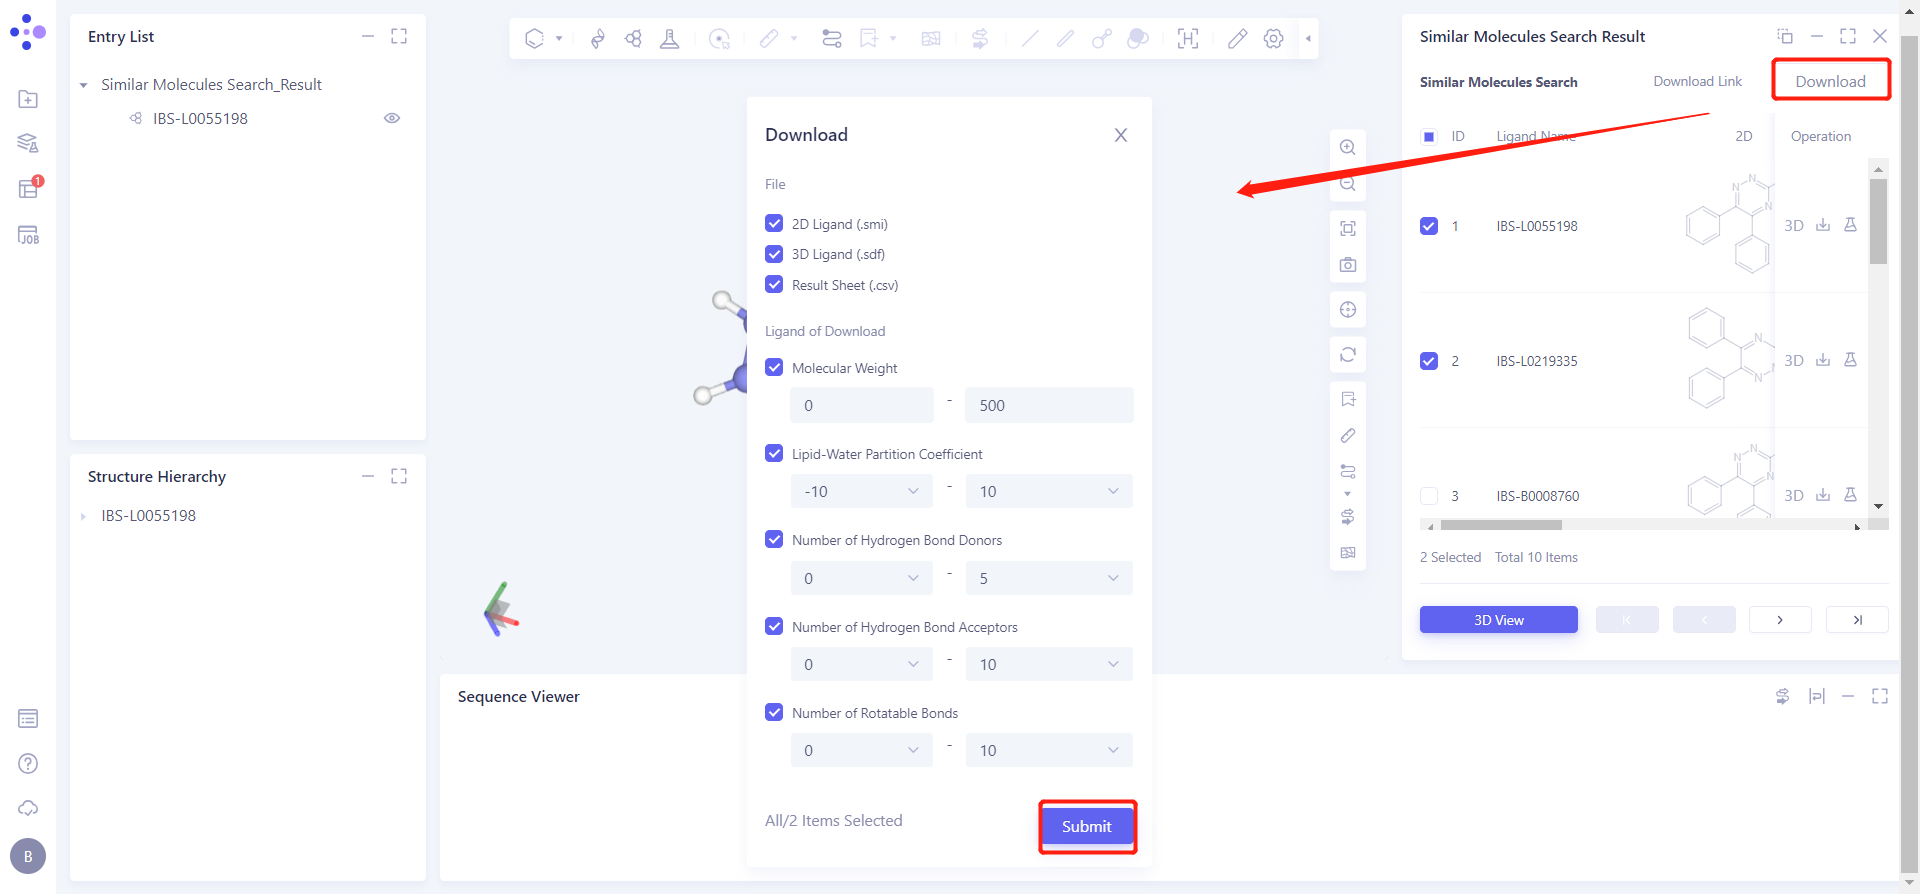Uncheck the 2D Ligand (.smi) checkbox
The image size is (1920, 894).
click(774, 224)
